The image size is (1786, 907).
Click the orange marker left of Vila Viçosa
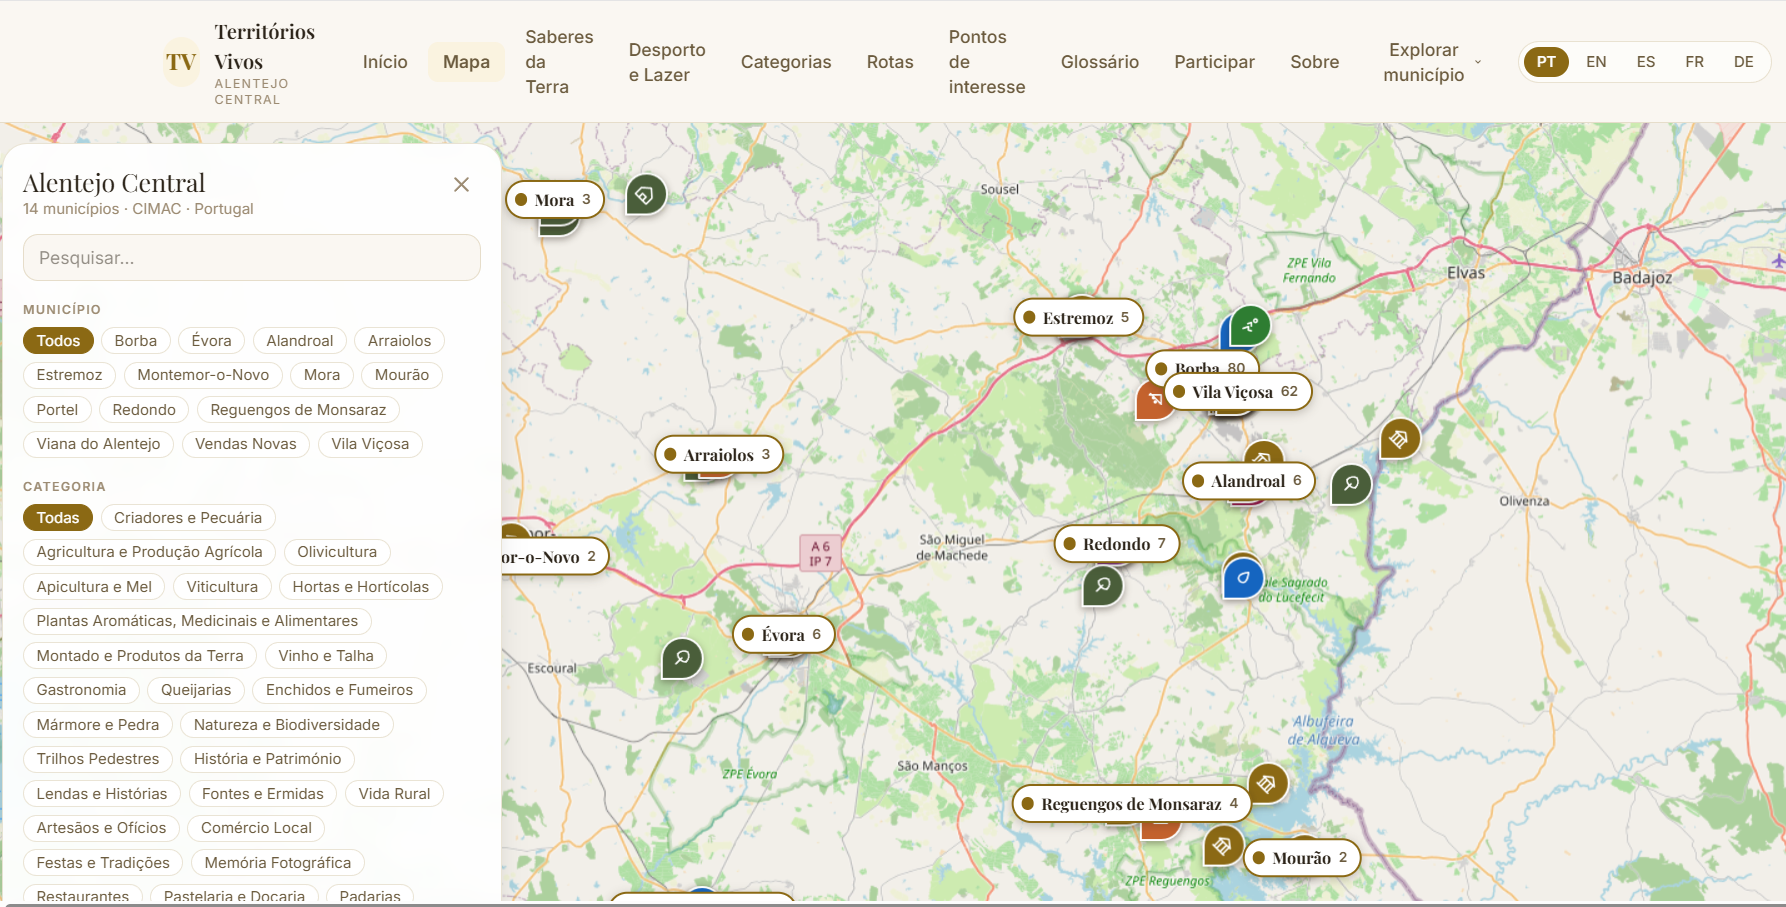[x=1152, y=401]
